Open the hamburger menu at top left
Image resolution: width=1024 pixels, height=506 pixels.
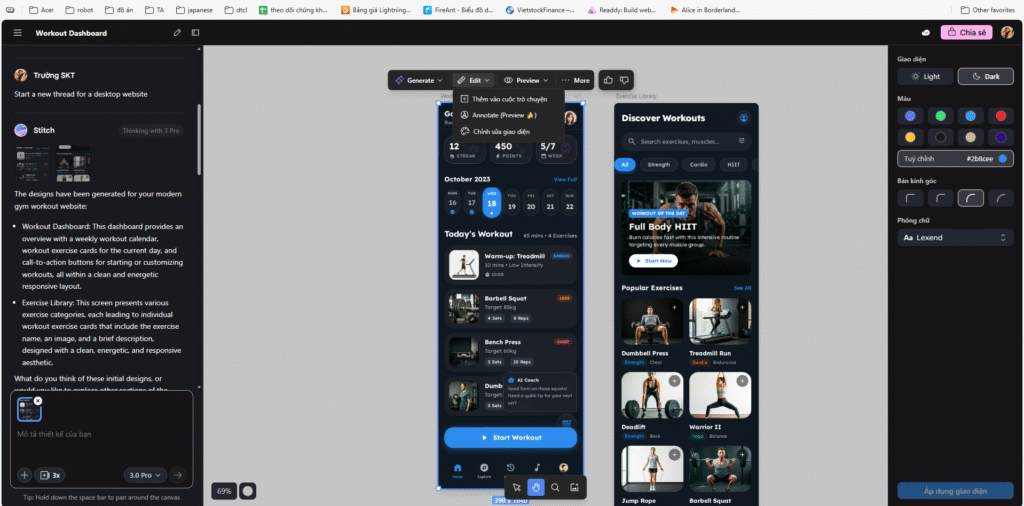17,33
